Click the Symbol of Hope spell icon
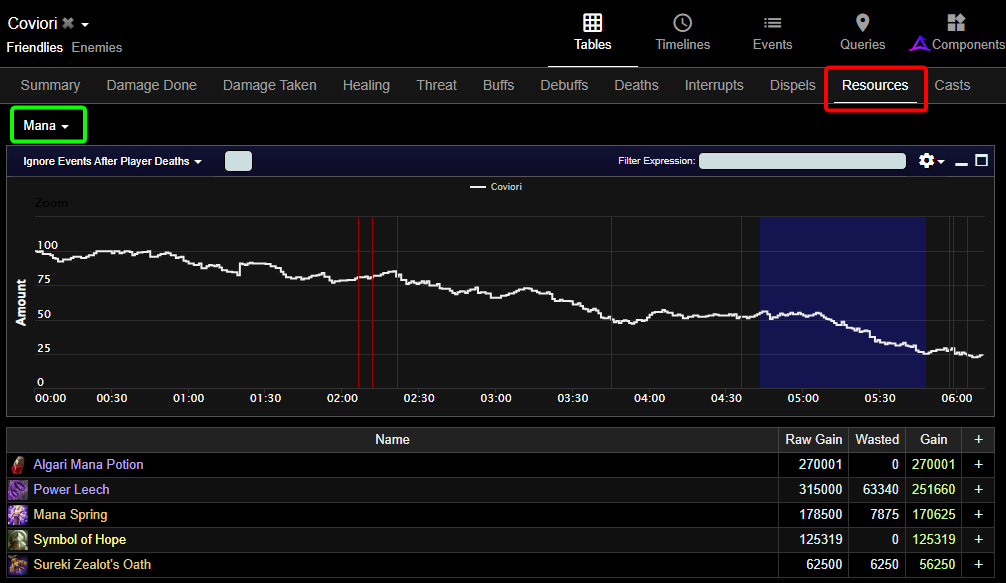 [18, 539]
